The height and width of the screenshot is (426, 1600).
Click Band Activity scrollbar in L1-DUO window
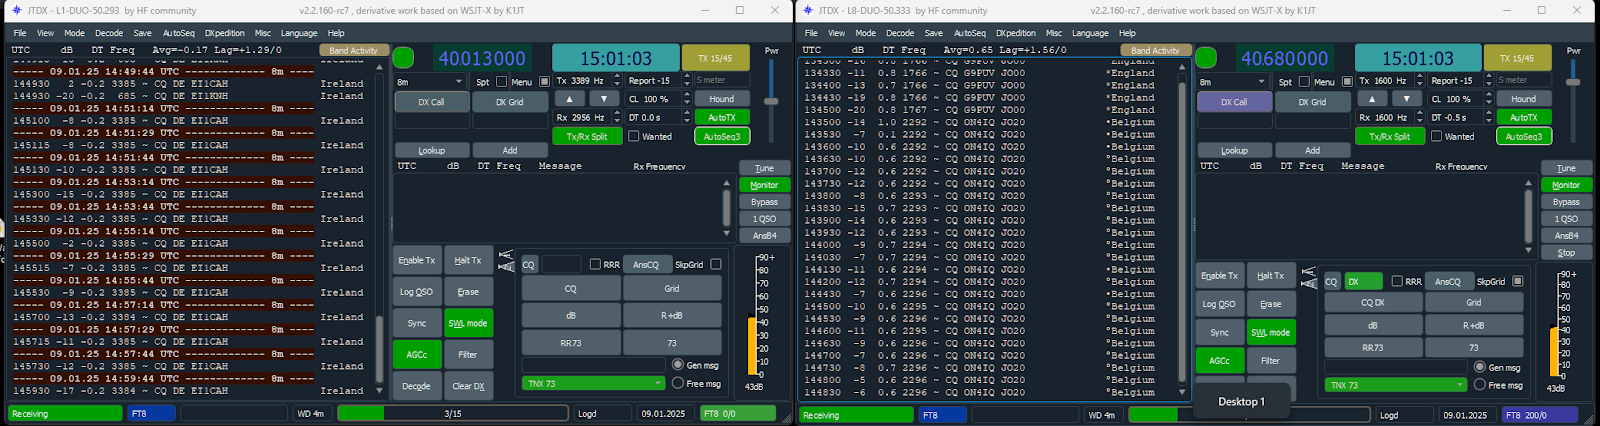click(379, 228)
